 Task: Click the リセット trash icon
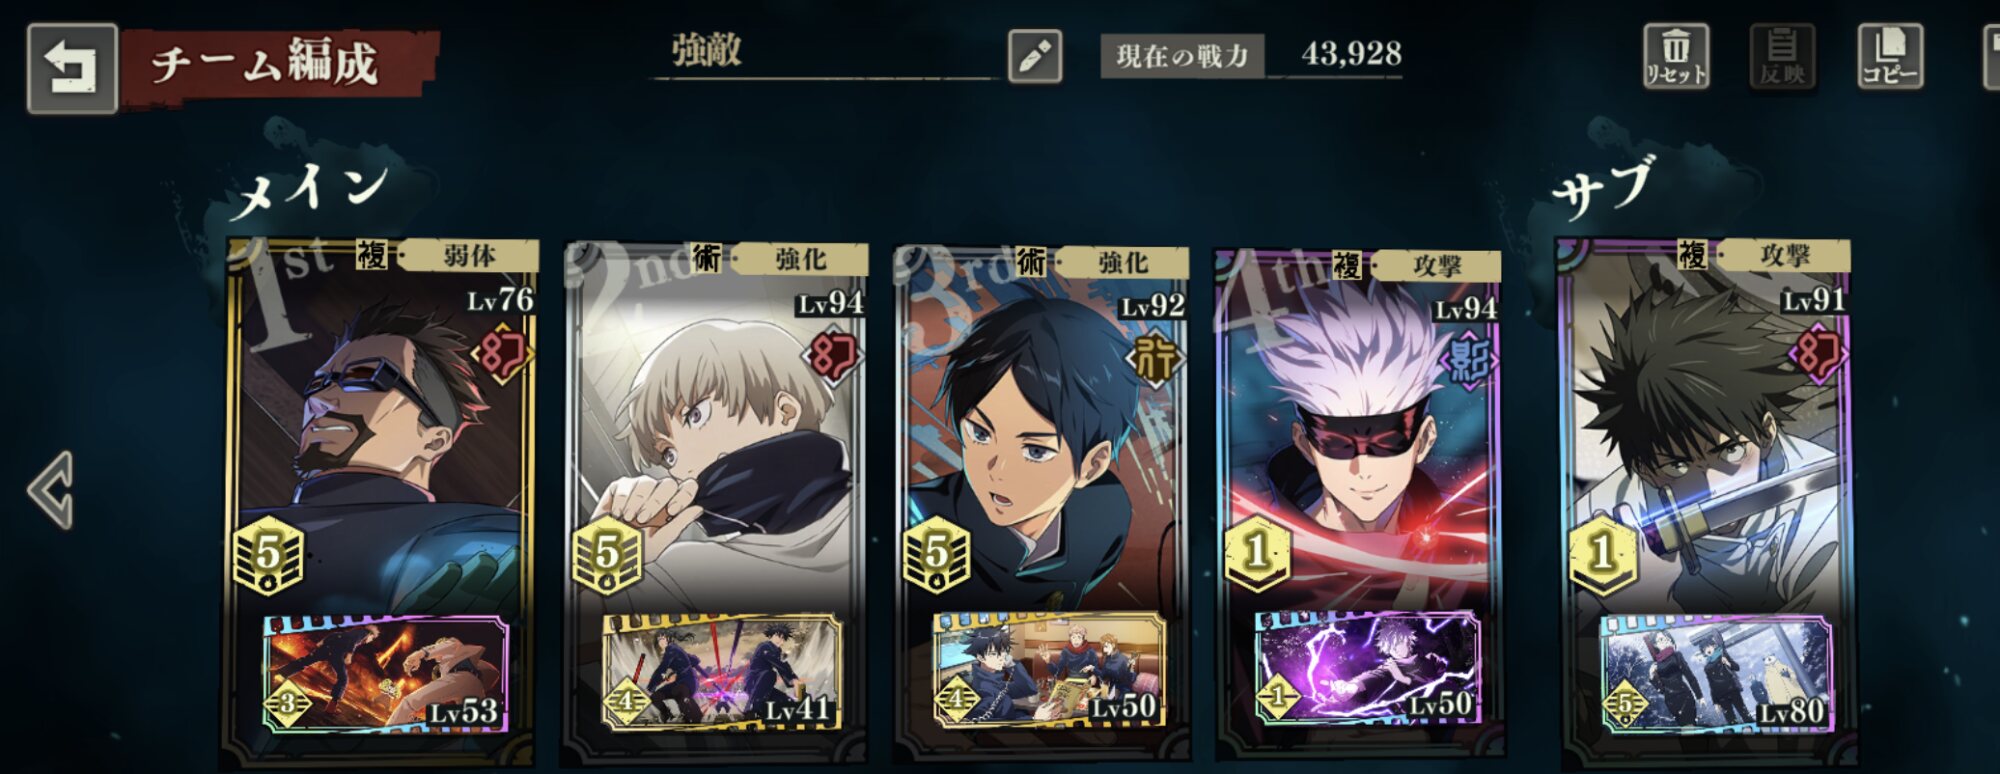(1676, 56)
